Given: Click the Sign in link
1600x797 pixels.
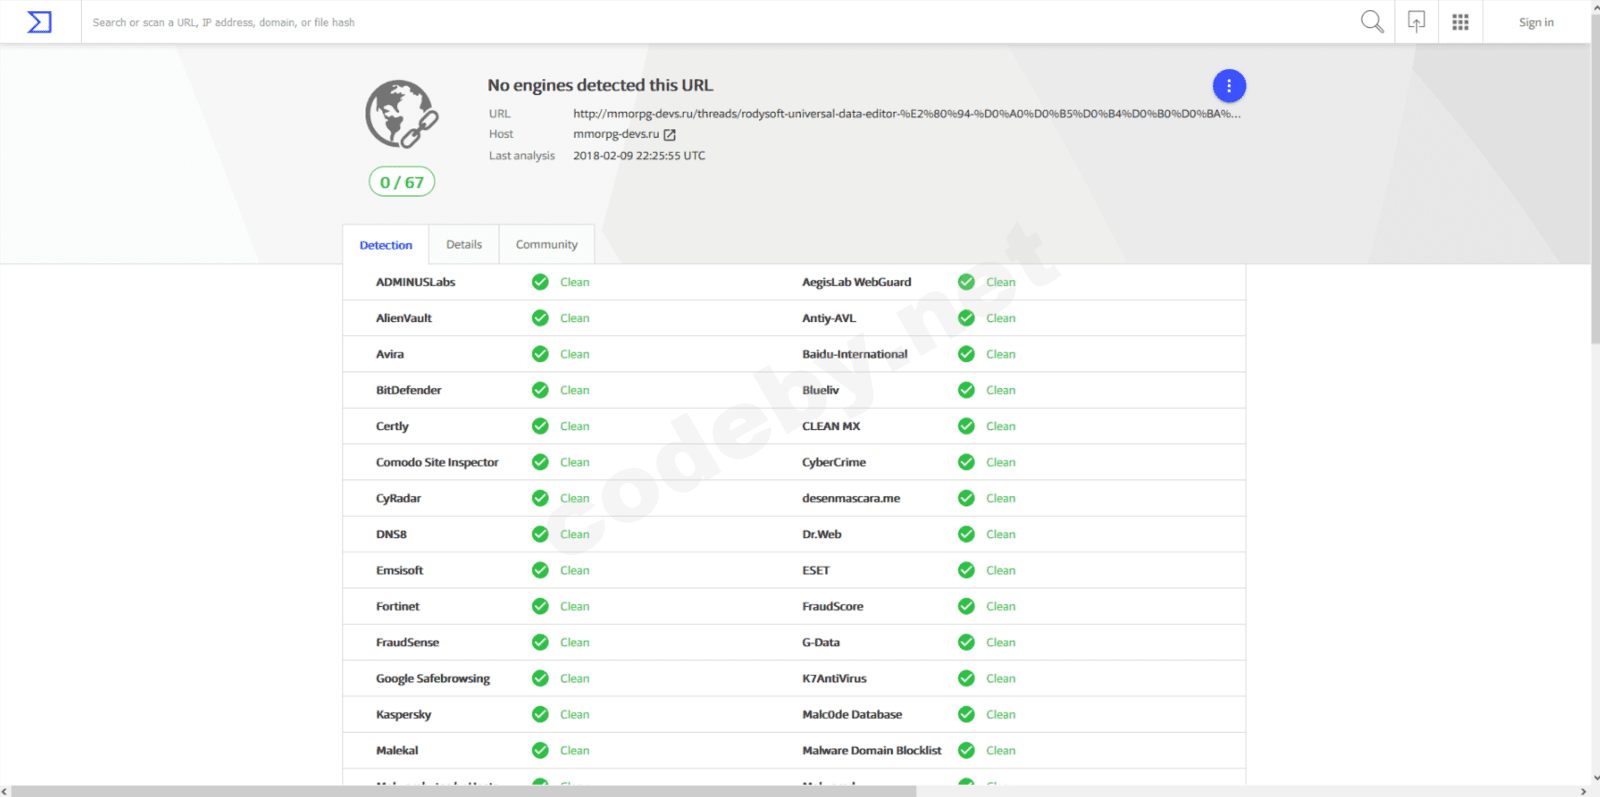Looking at the screenshot, I should [x=1536, y=23].
